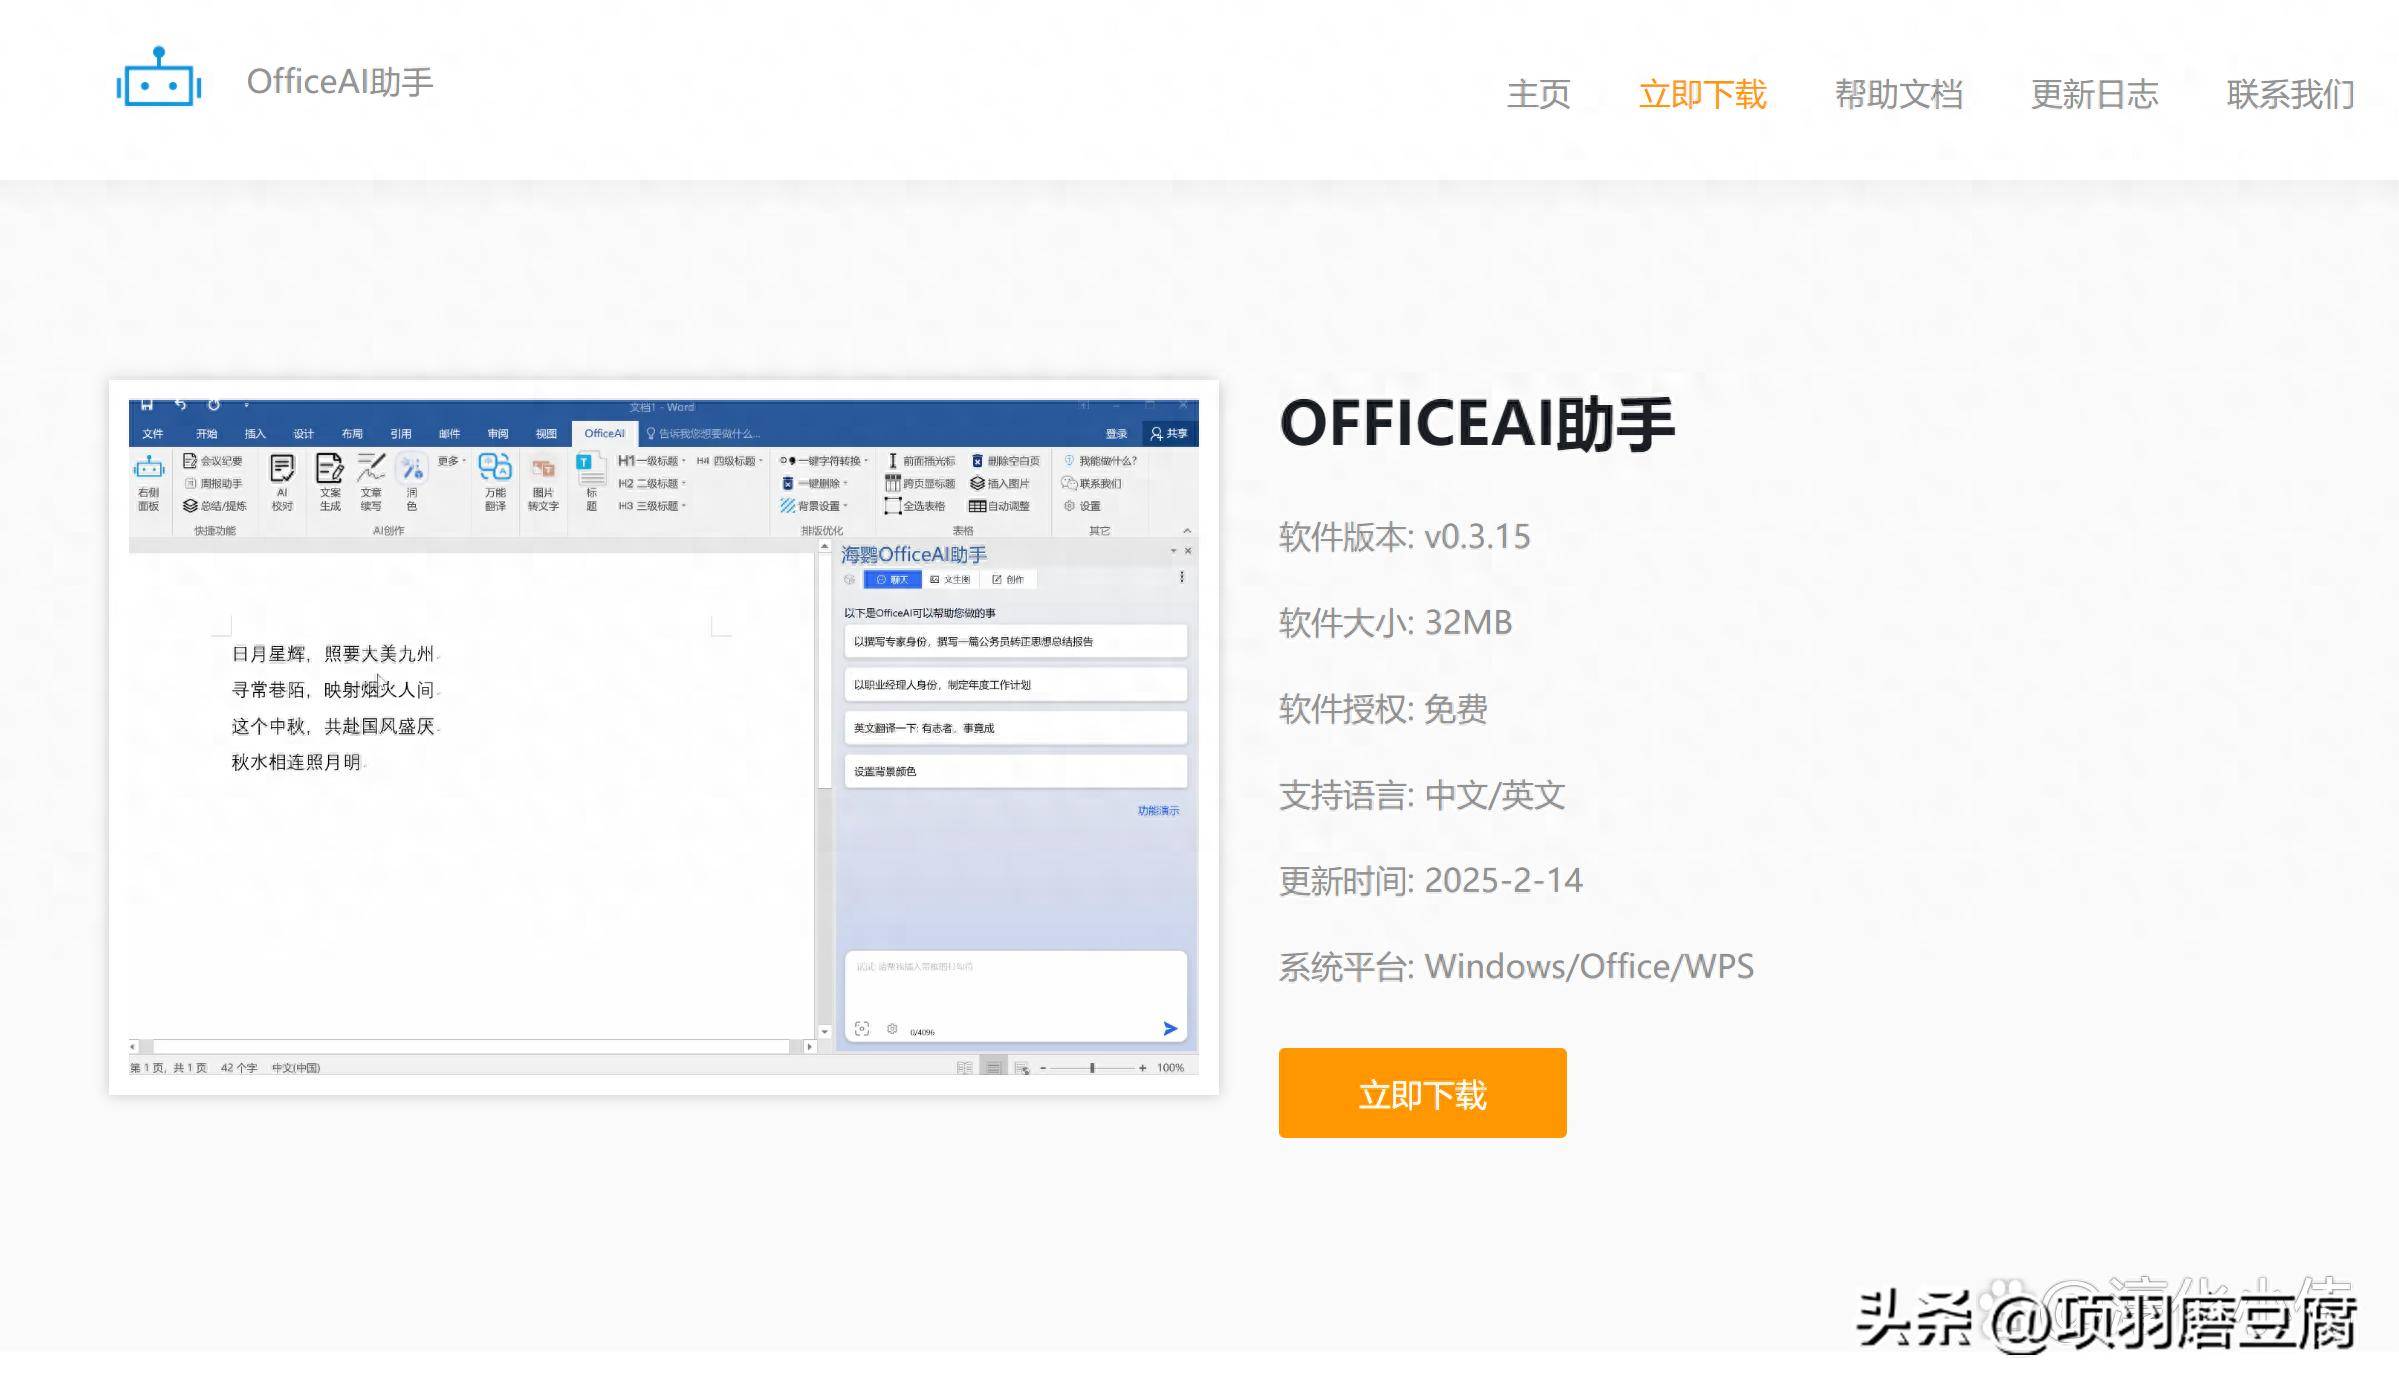Open 我能做什么? help item
The image size is (2399, 1391).
click(x=1101, y=461)
